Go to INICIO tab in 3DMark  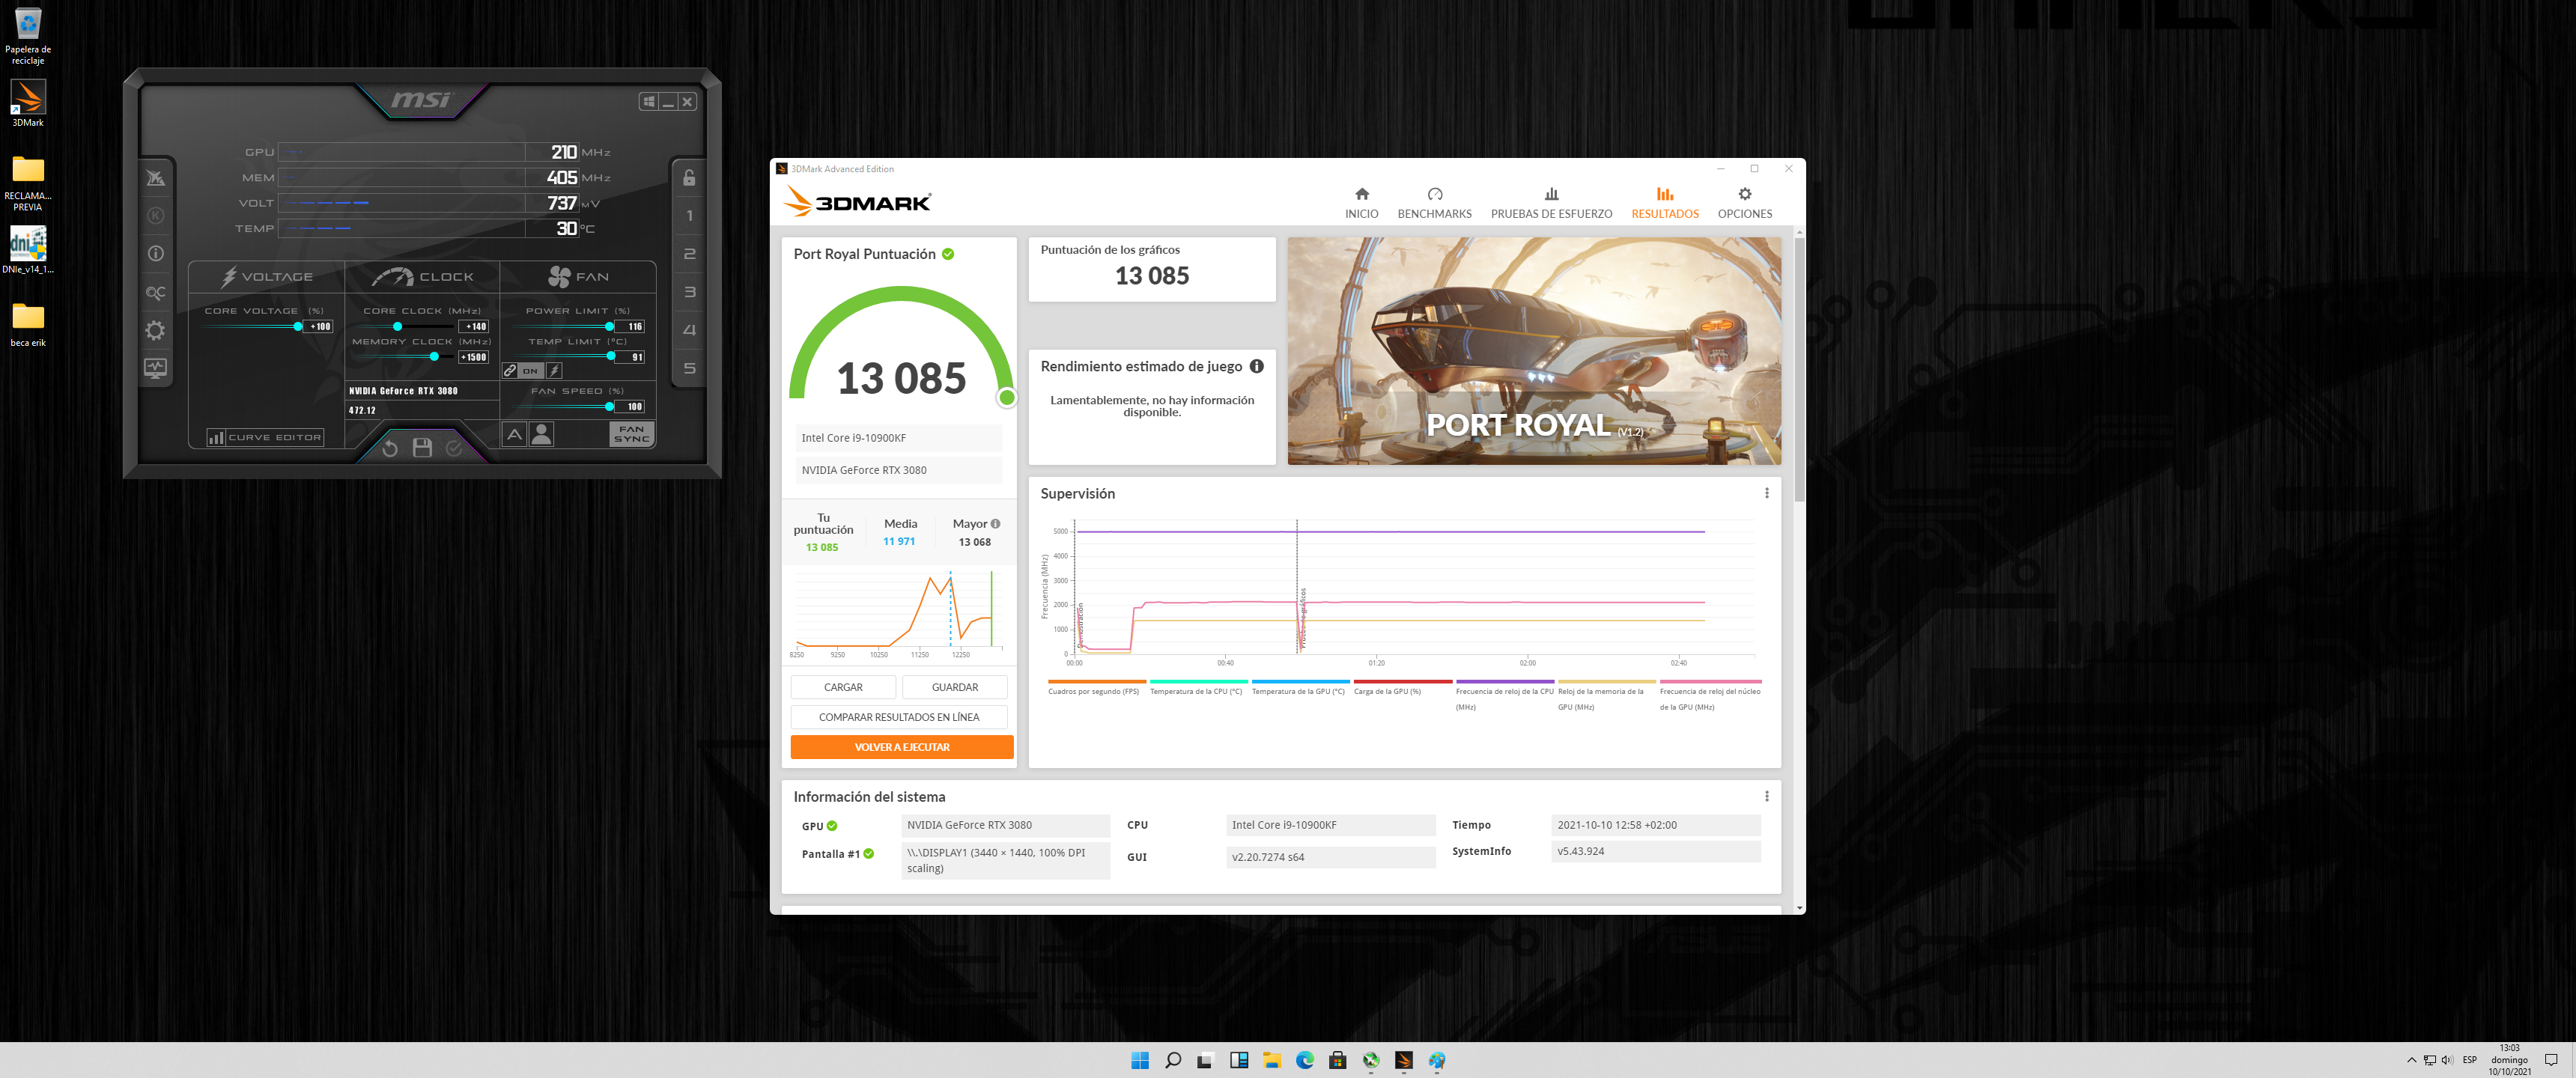(1361, 203)
